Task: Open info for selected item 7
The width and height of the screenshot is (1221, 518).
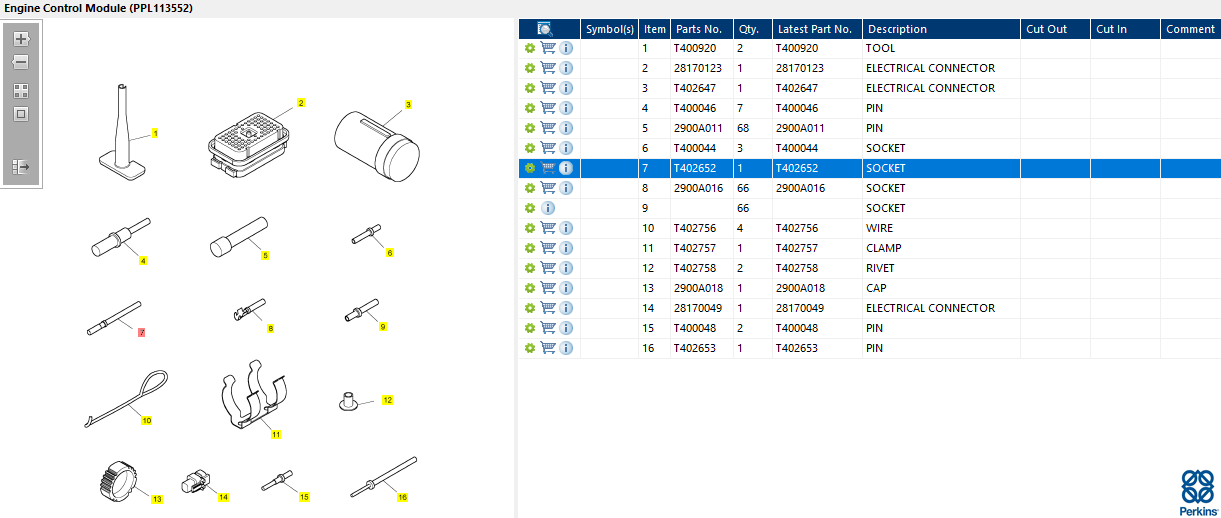Action: pos(566,168)
